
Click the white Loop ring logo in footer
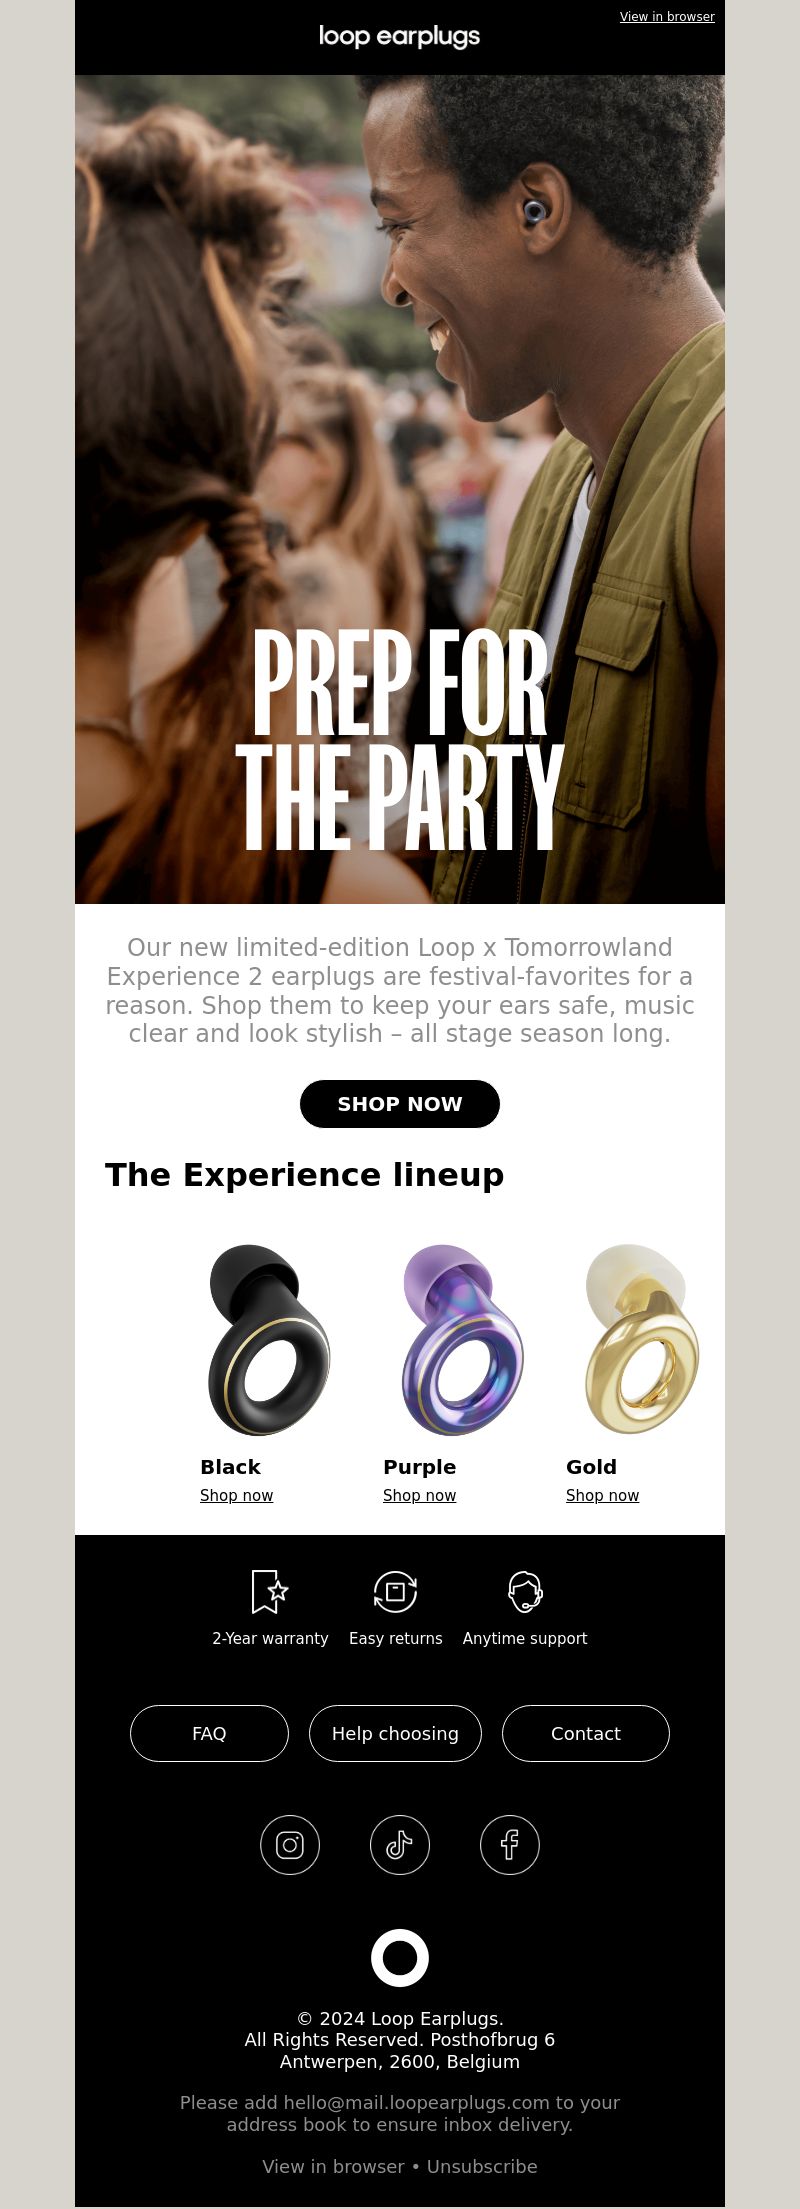coord(400,1957)
